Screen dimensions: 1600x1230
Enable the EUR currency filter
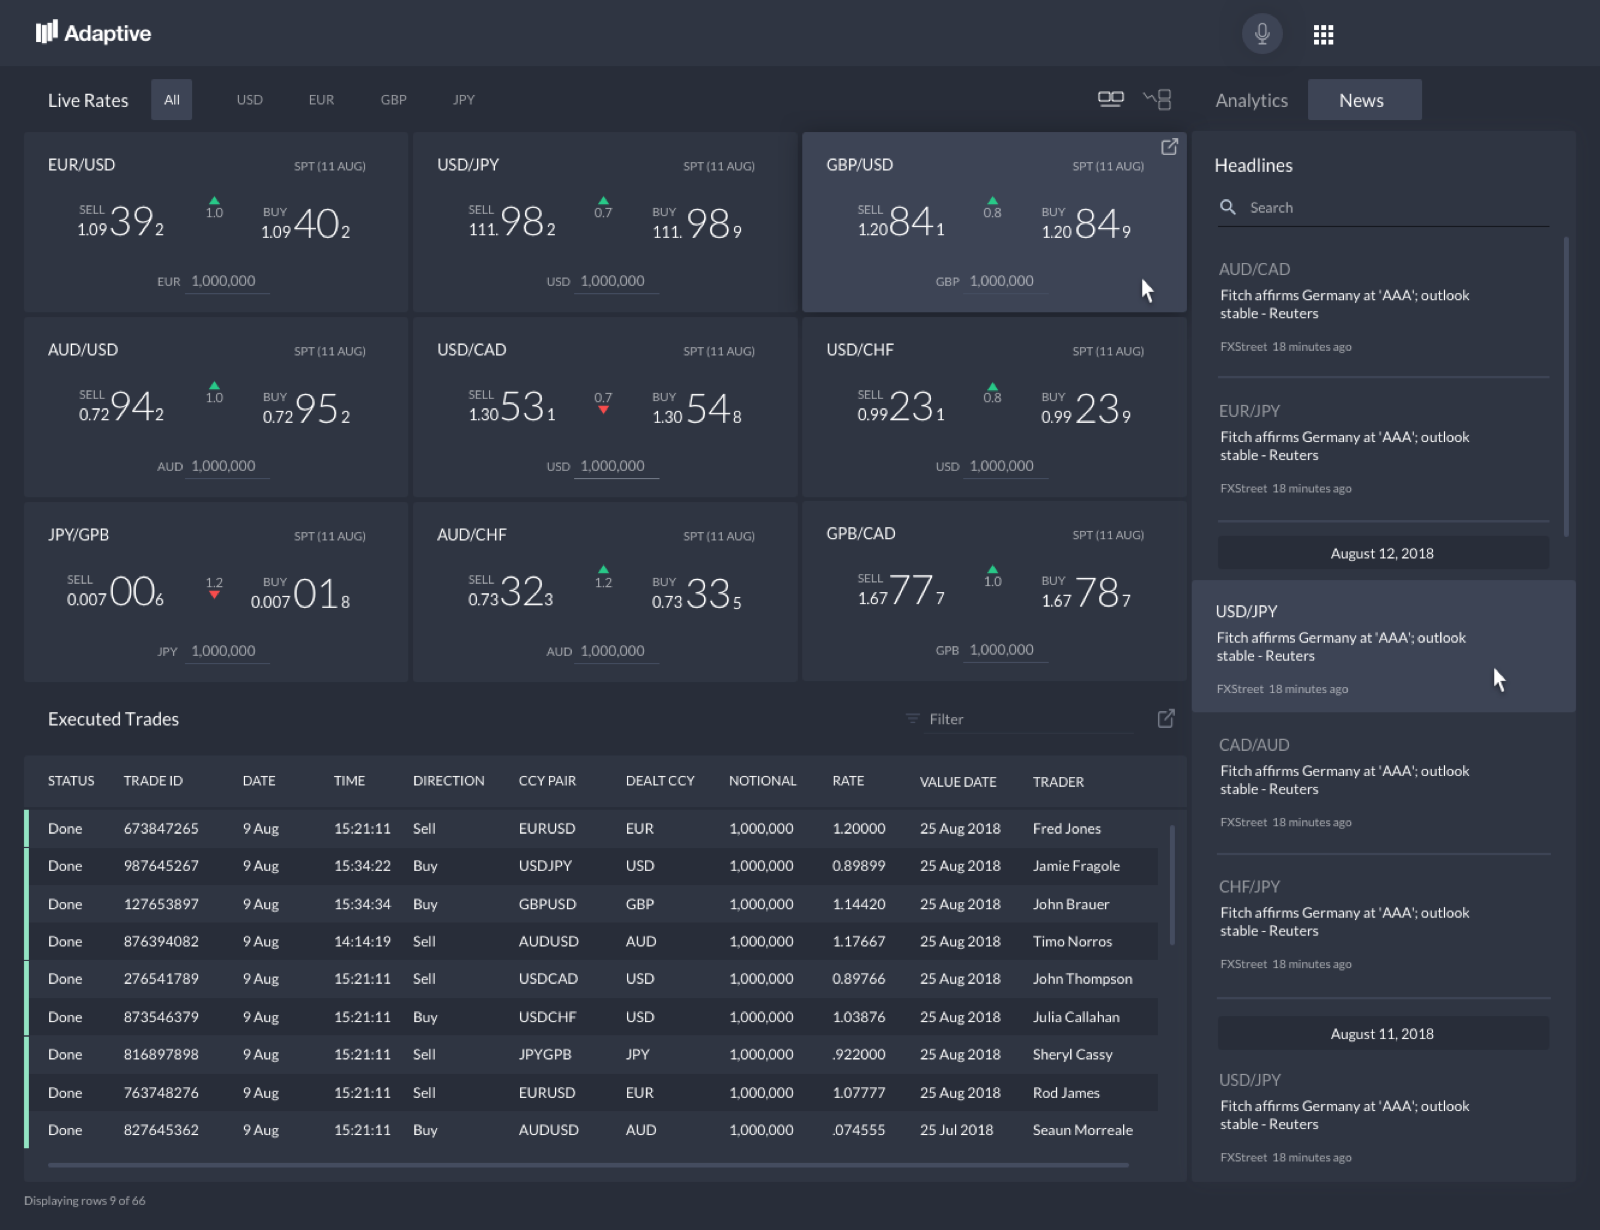click(321, 99)
